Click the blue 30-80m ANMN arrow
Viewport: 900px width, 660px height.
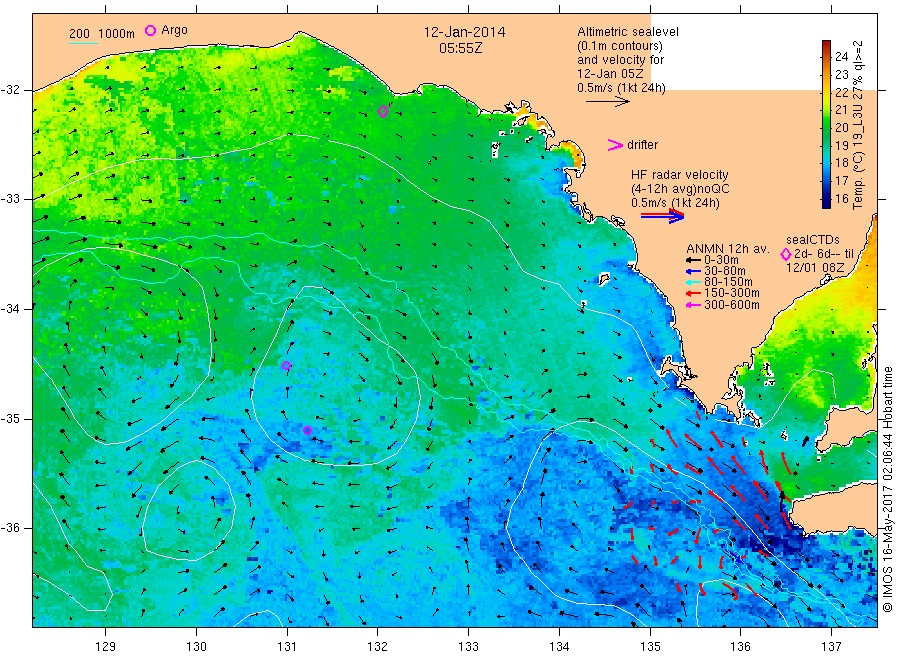693,271
